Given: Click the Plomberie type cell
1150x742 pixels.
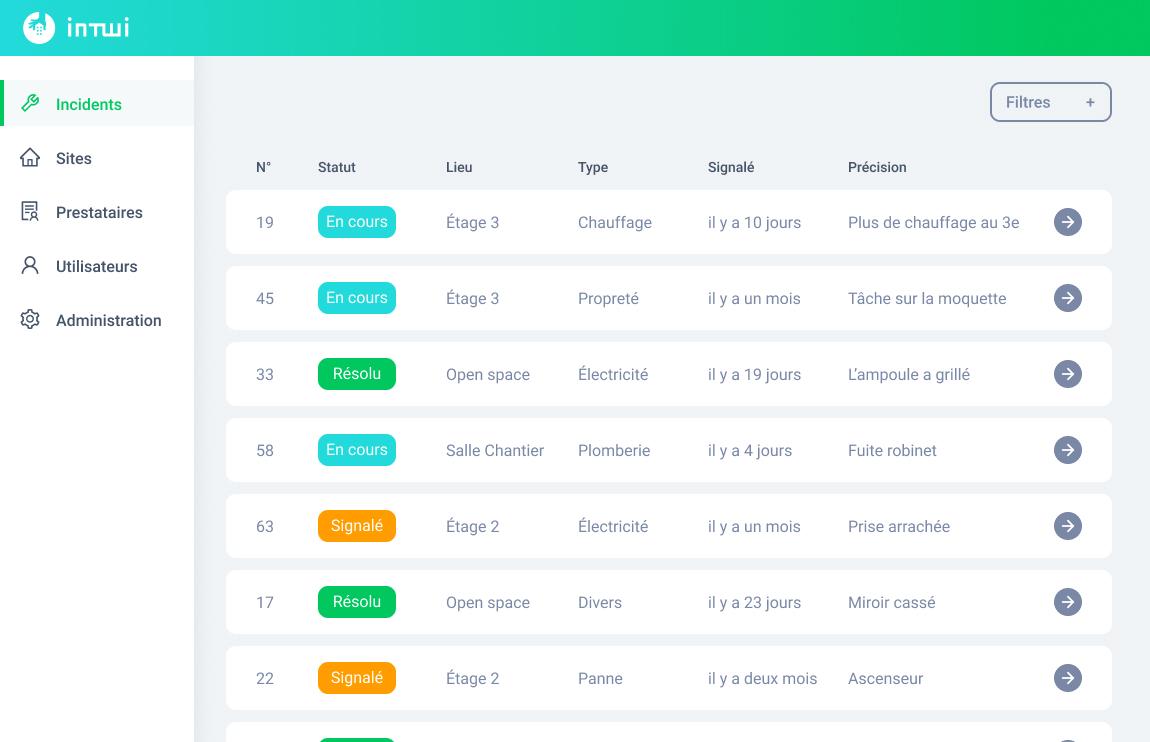Looking at the screenshot, I should coord(614,450).
